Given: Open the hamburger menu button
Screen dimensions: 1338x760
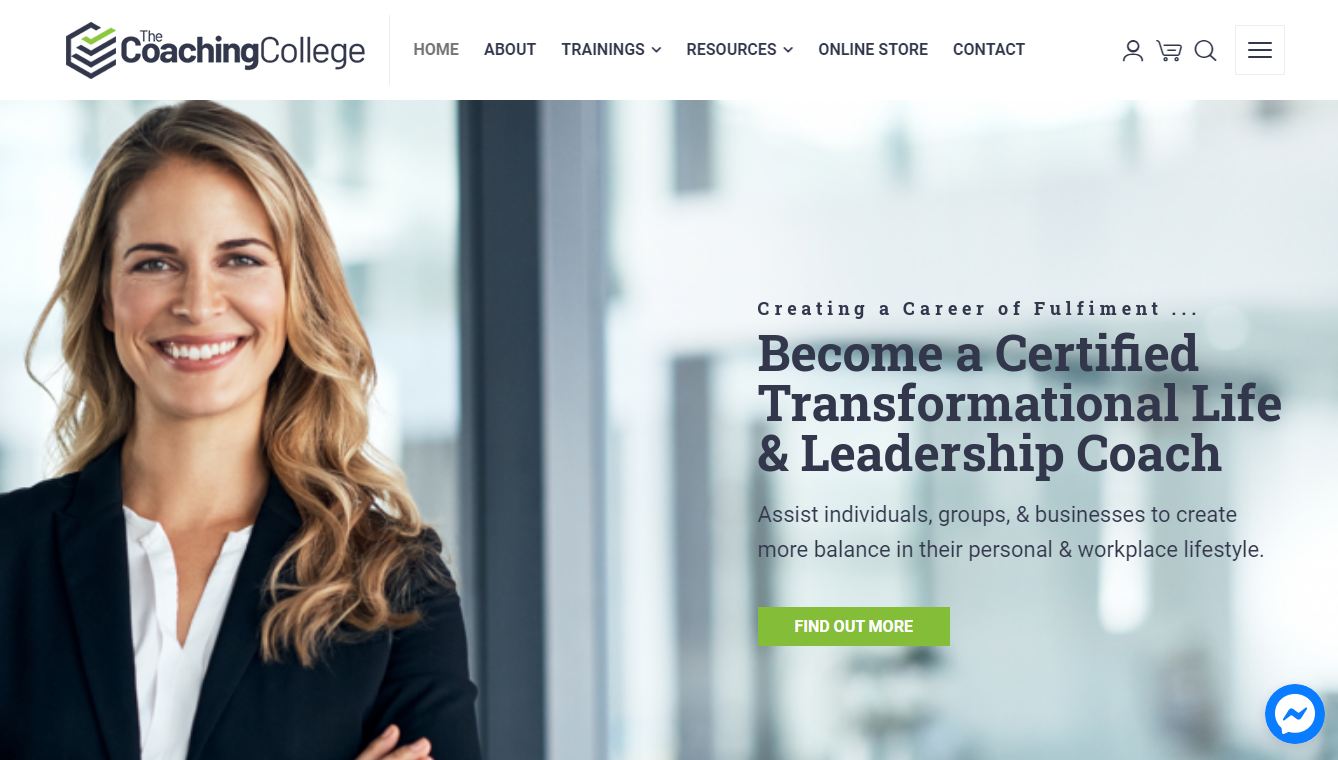Looking at the screenshot, I should tap(1260, 50).
